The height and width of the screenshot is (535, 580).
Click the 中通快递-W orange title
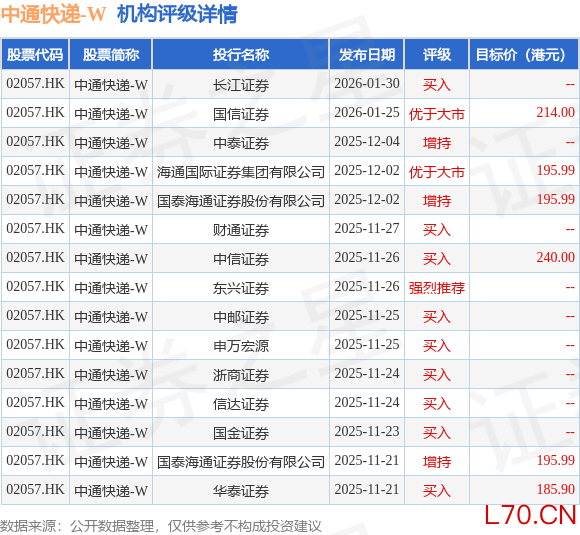pos(53,14)
